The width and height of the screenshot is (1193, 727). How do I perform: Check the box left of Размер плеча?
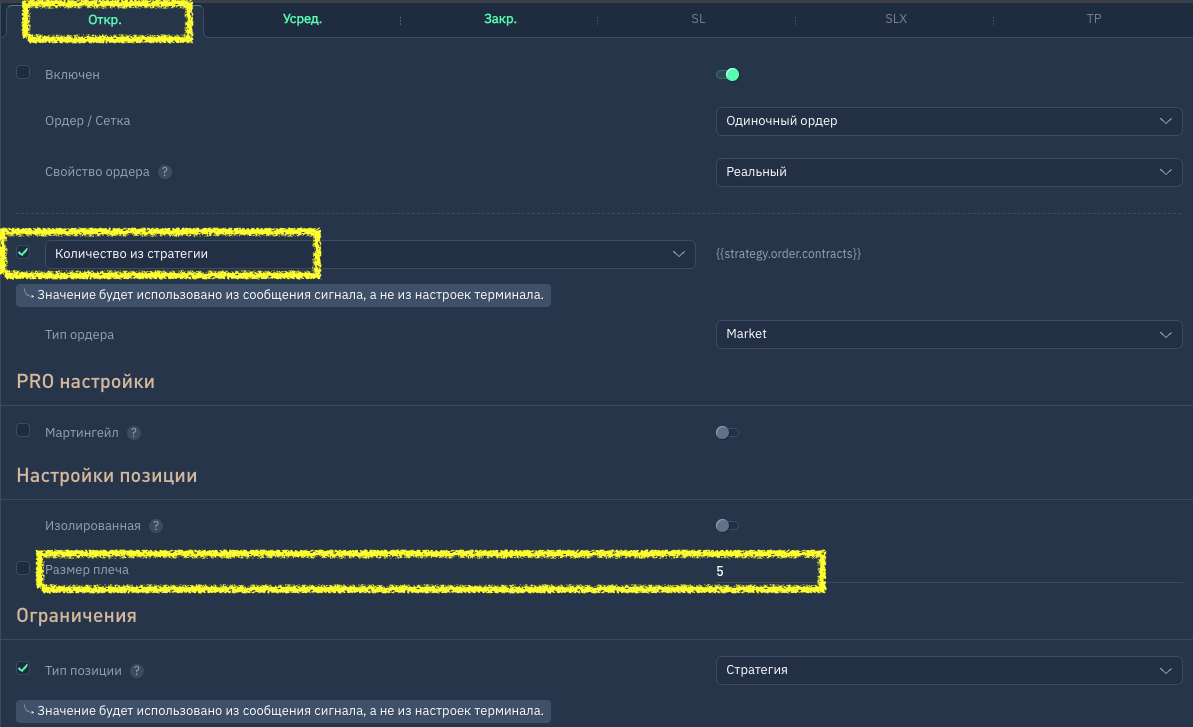click(23, 568)
